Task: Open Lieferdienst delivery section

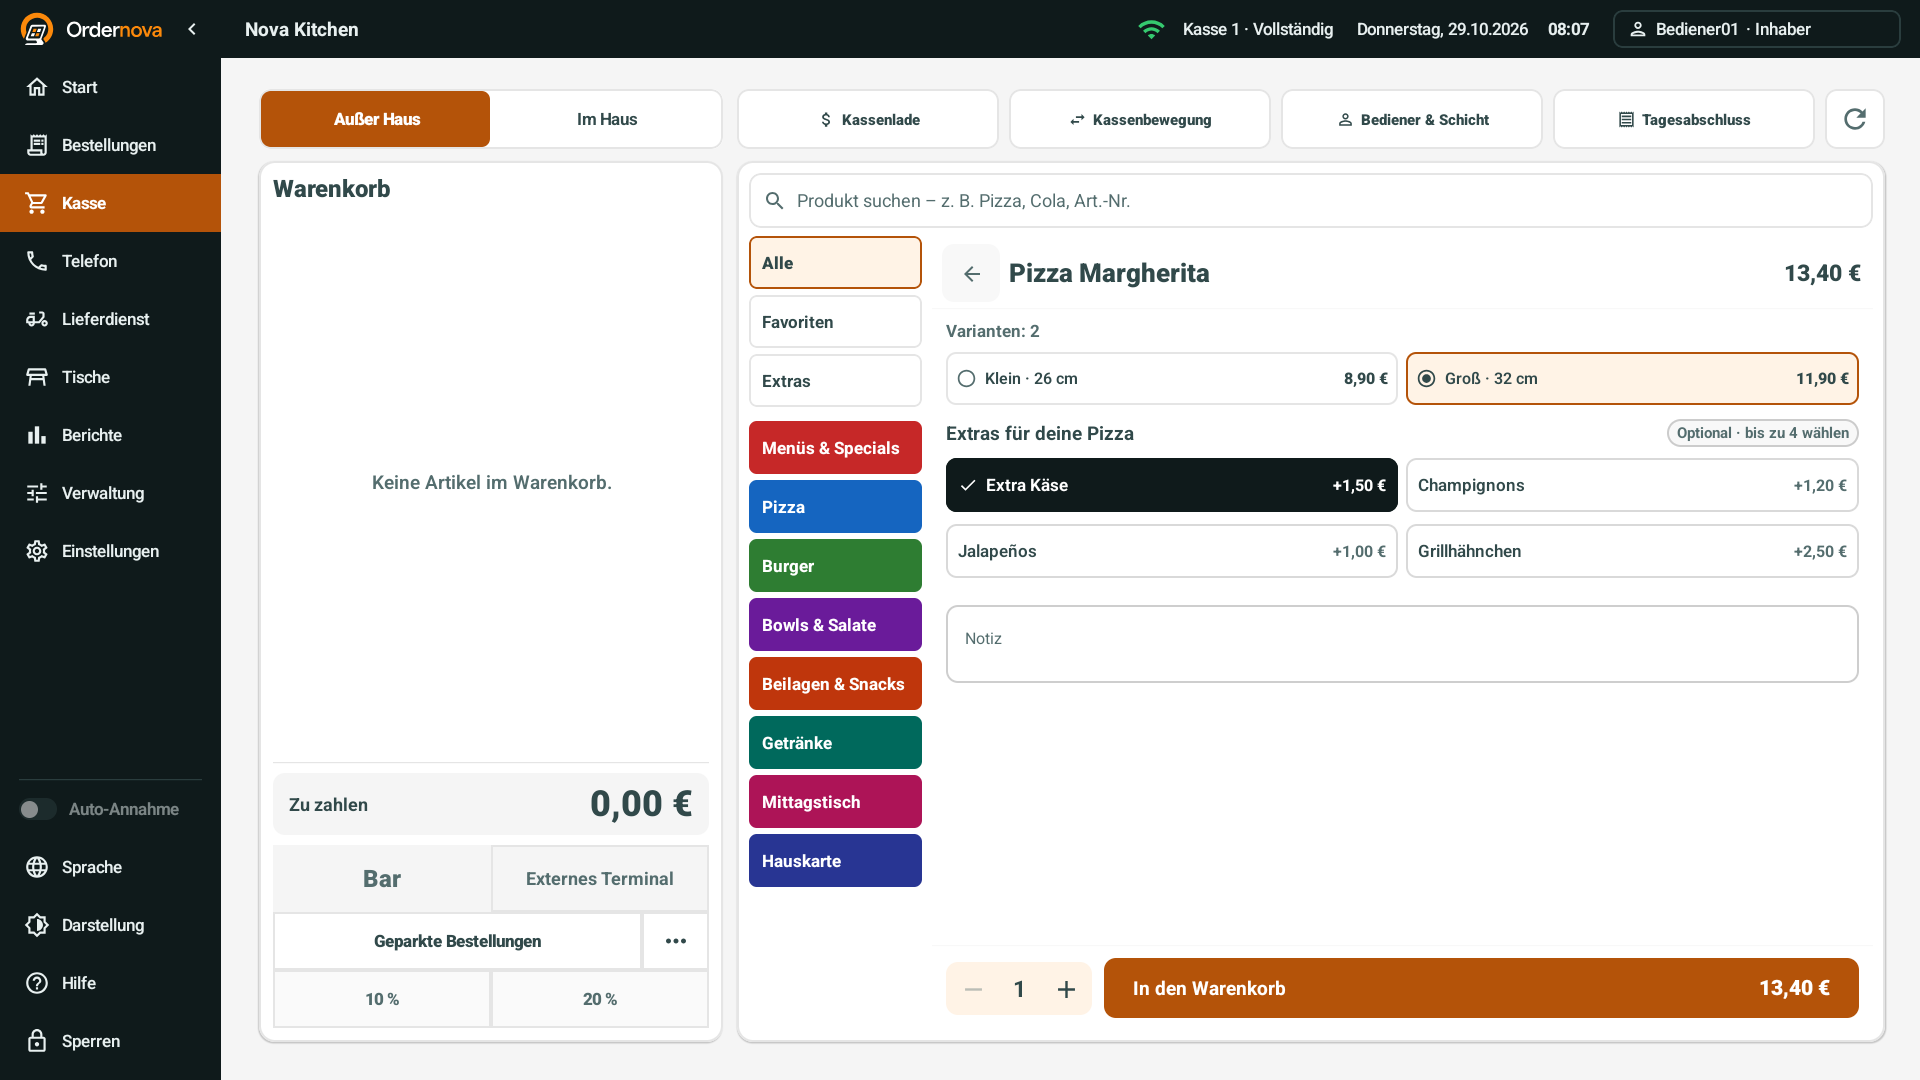Action: pos(110,319)
